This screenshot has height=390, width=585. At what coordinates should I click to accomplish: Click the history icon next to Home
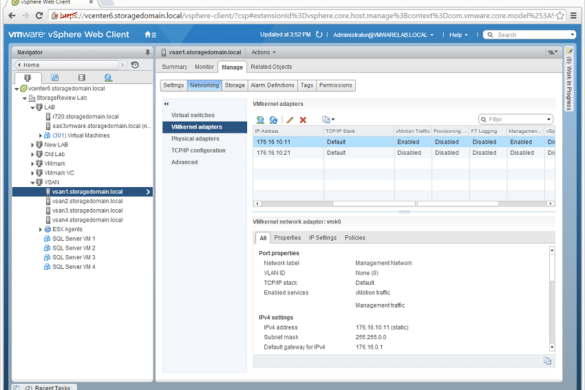(135, 65)
